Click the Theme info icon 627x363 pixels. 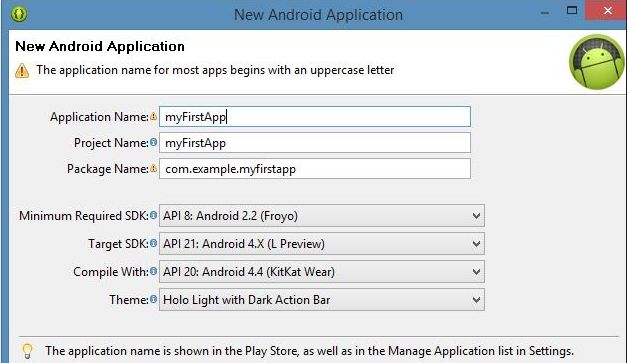click(154, 299)
